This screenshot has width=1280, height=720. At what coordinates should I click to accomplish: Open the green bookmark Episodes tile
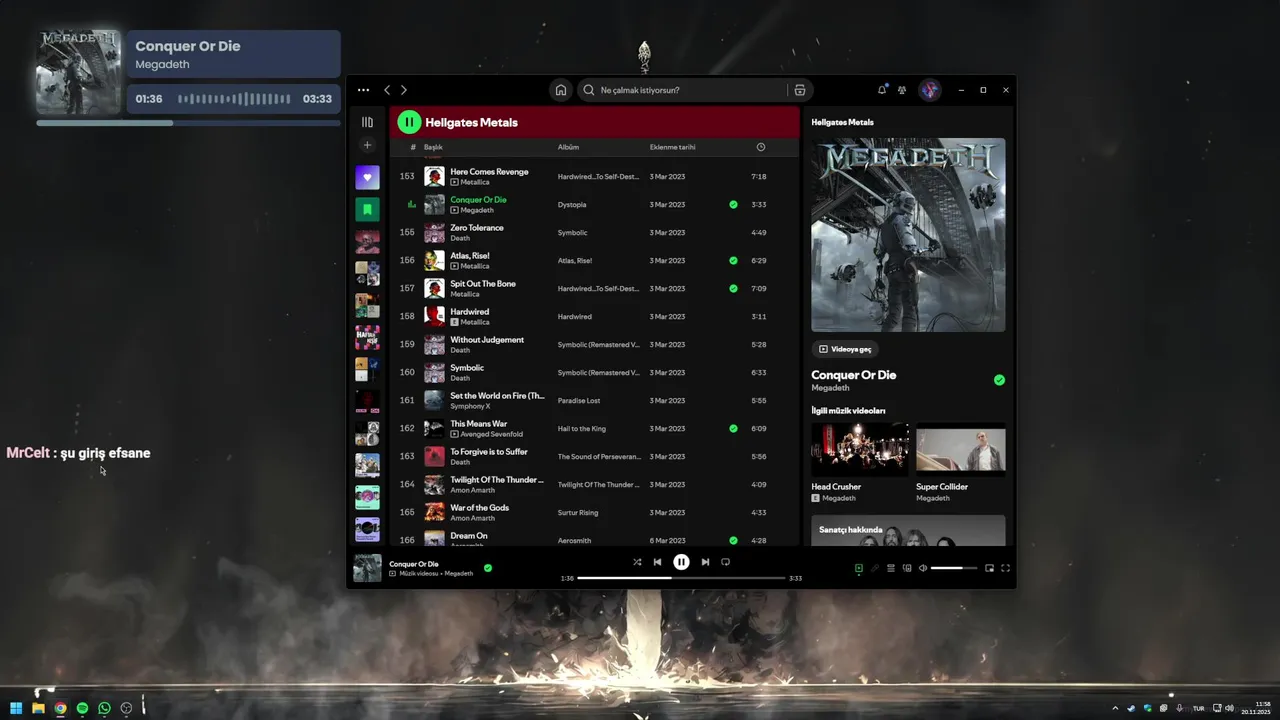[367, 210]
